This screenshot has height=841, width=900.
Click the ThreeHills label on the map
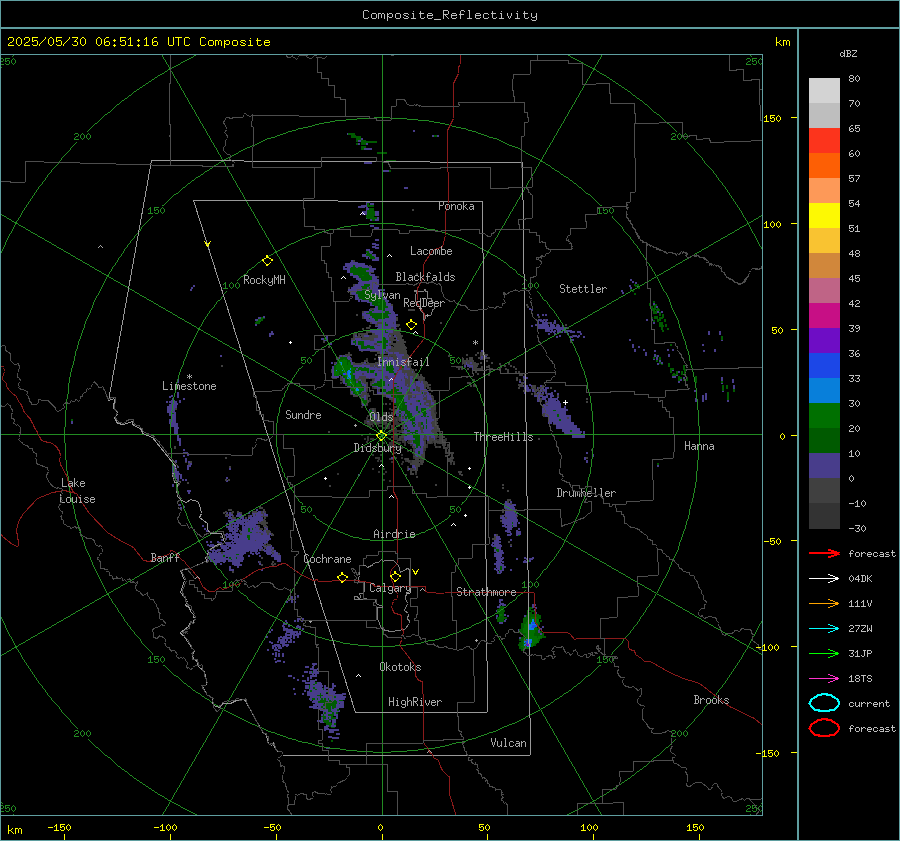click(503, 437)
